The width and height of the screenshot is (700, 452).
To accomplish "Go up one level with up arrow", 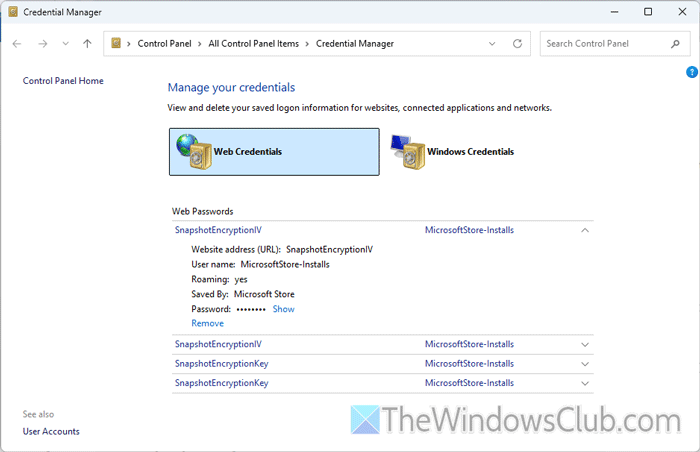I will (x=88, y=44).
